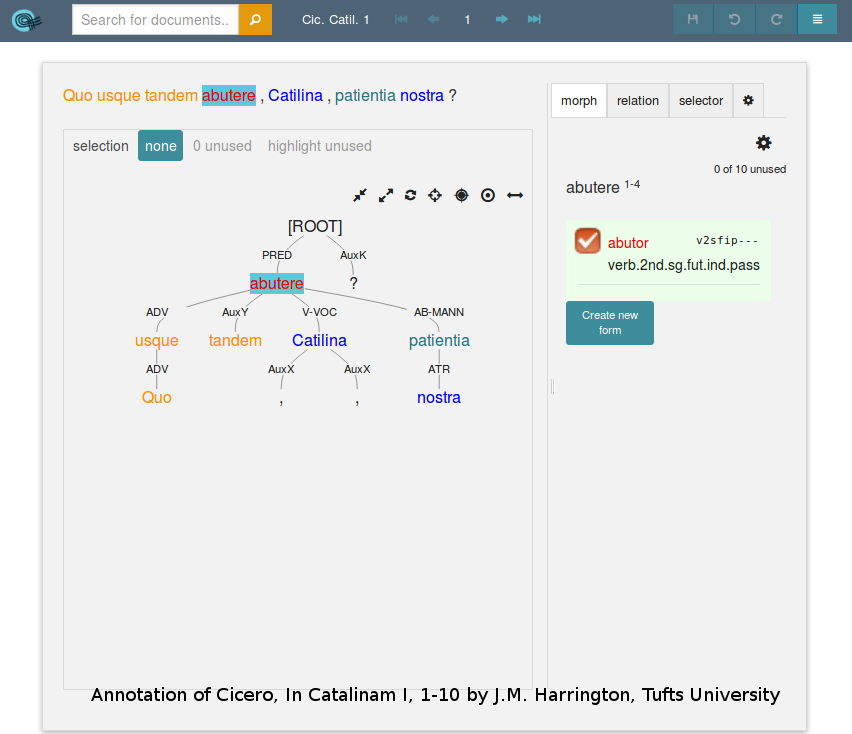This screenshot has width=852, height=734.
Task: Switch to the relation tab
Action: (637, 101)
